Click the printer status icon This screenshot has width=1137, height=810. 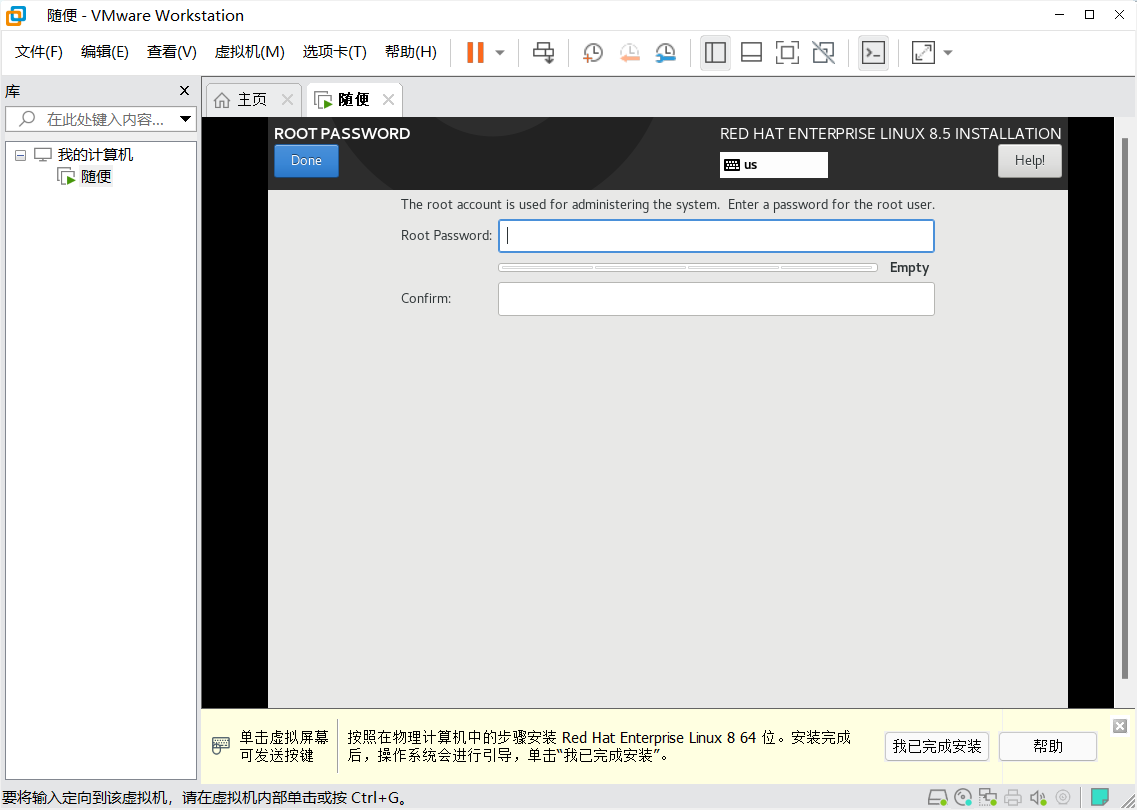(x=1013, y=798)
